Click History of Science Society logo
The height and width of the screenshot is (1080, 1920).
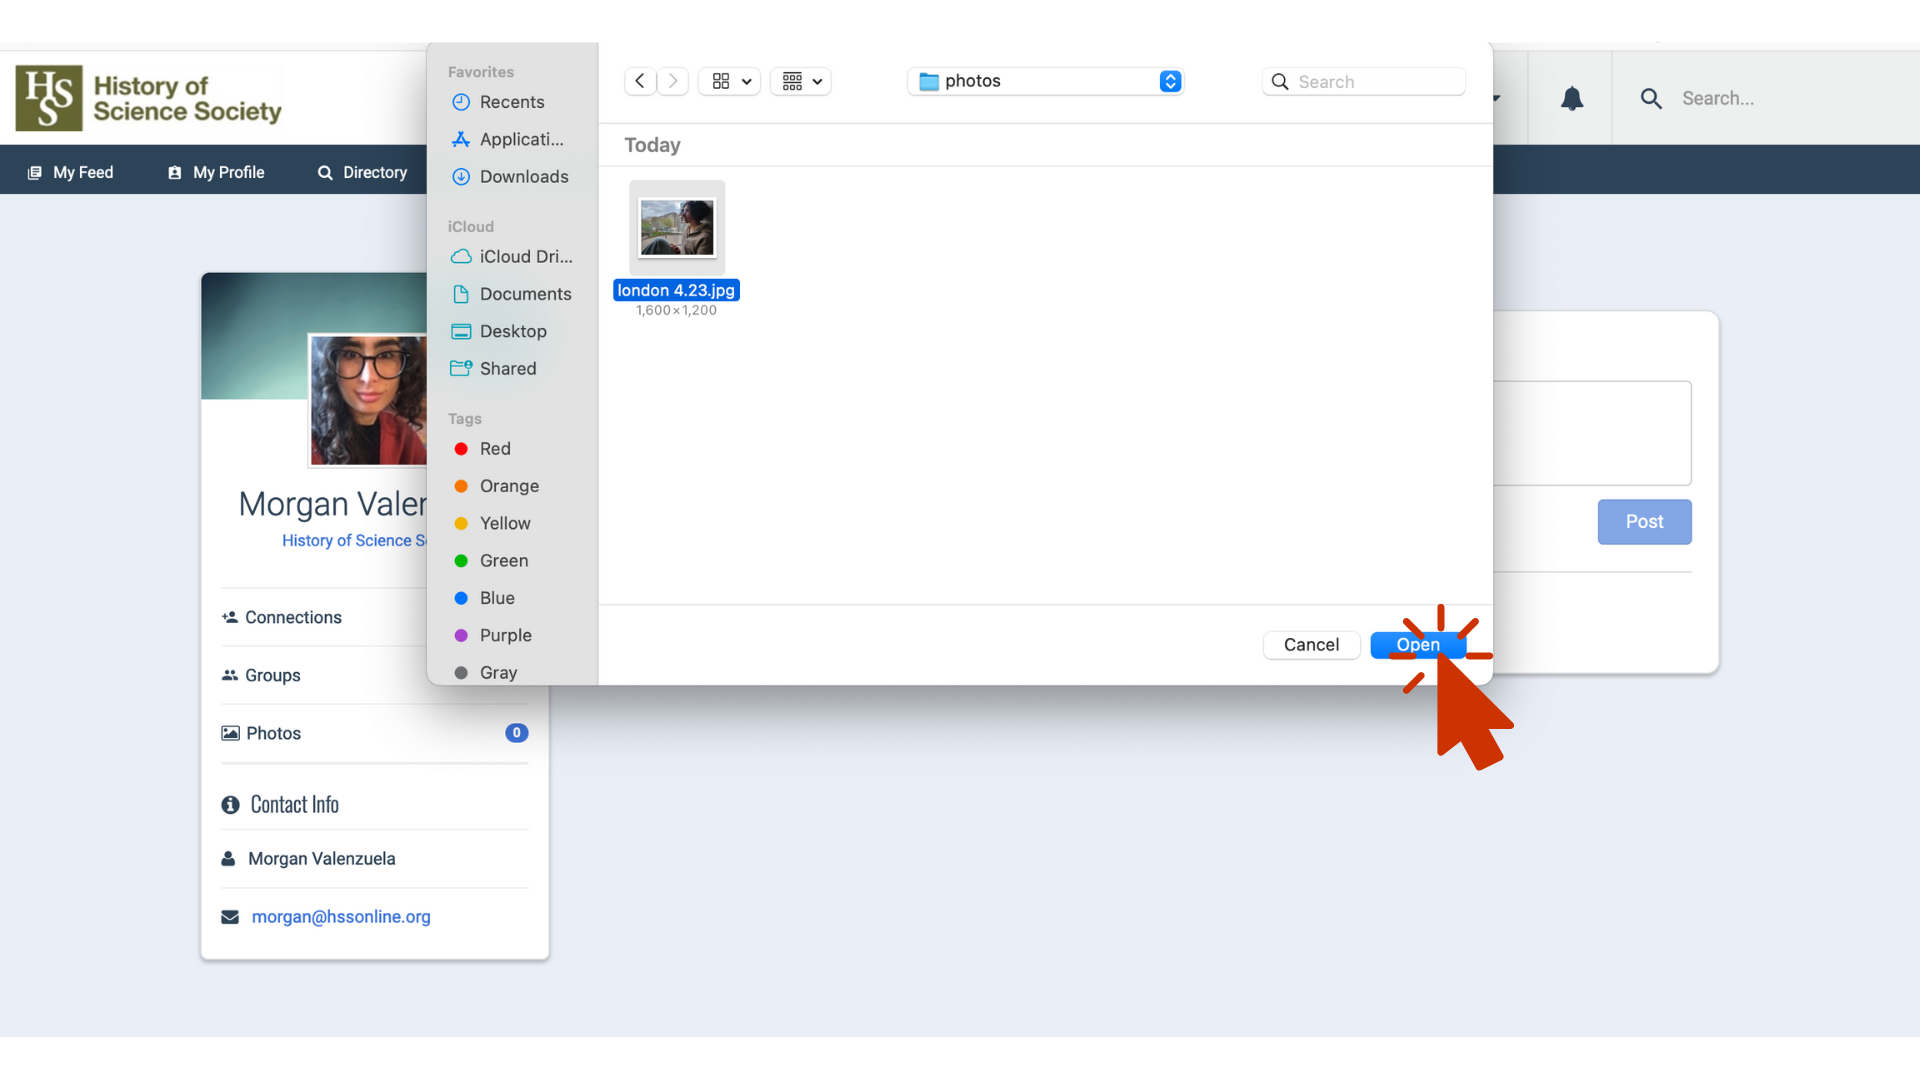tap(148, 98)
